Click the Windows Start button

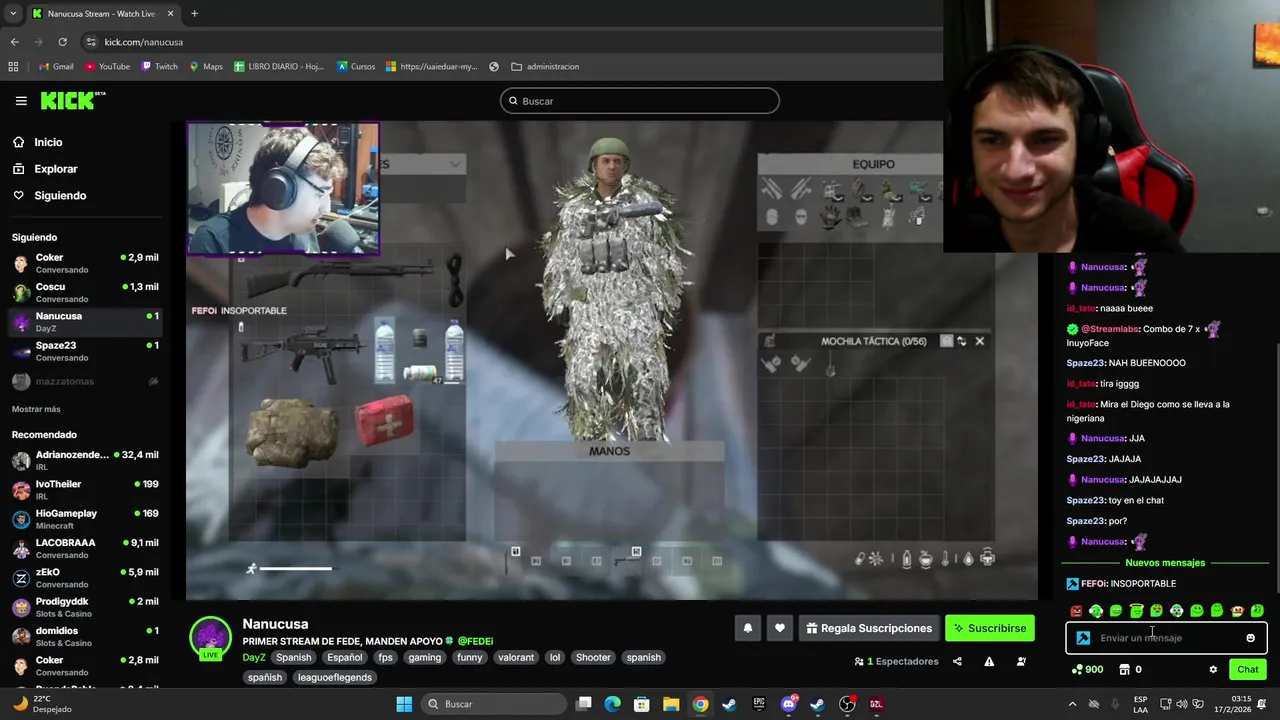click(x=404, y=704)
